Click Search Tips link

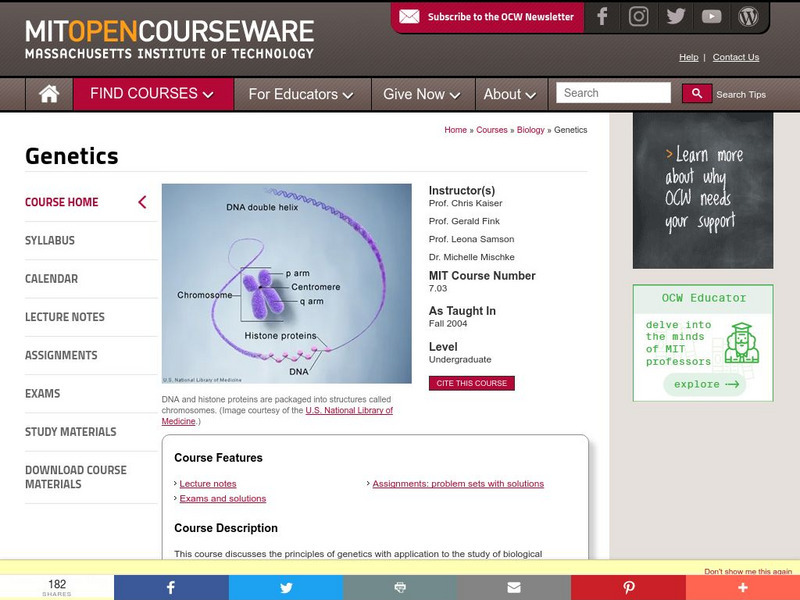(x=741, y=94)
